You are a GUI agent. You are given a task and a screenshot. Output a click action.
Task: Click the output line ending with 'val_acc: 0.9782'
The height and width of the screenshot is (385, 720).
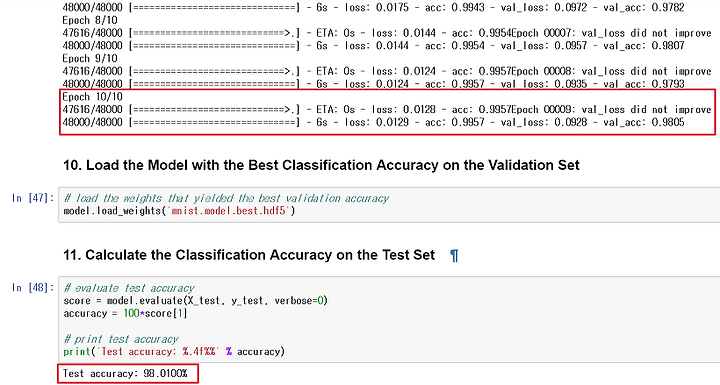373,7
